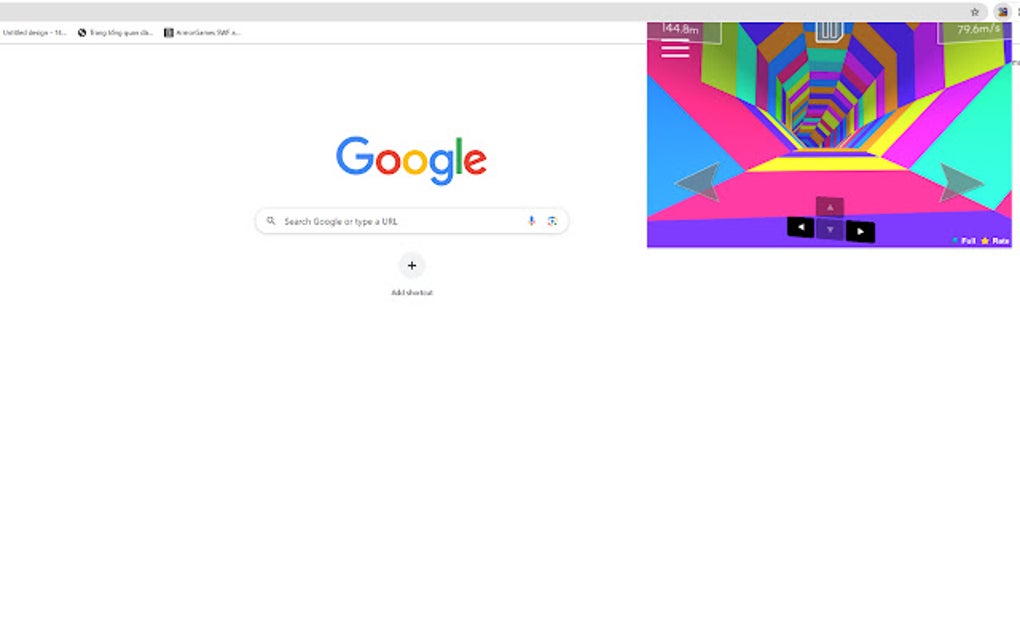Open the Full screen link
The image size is (1020, 638).
(x=964, y=241)
